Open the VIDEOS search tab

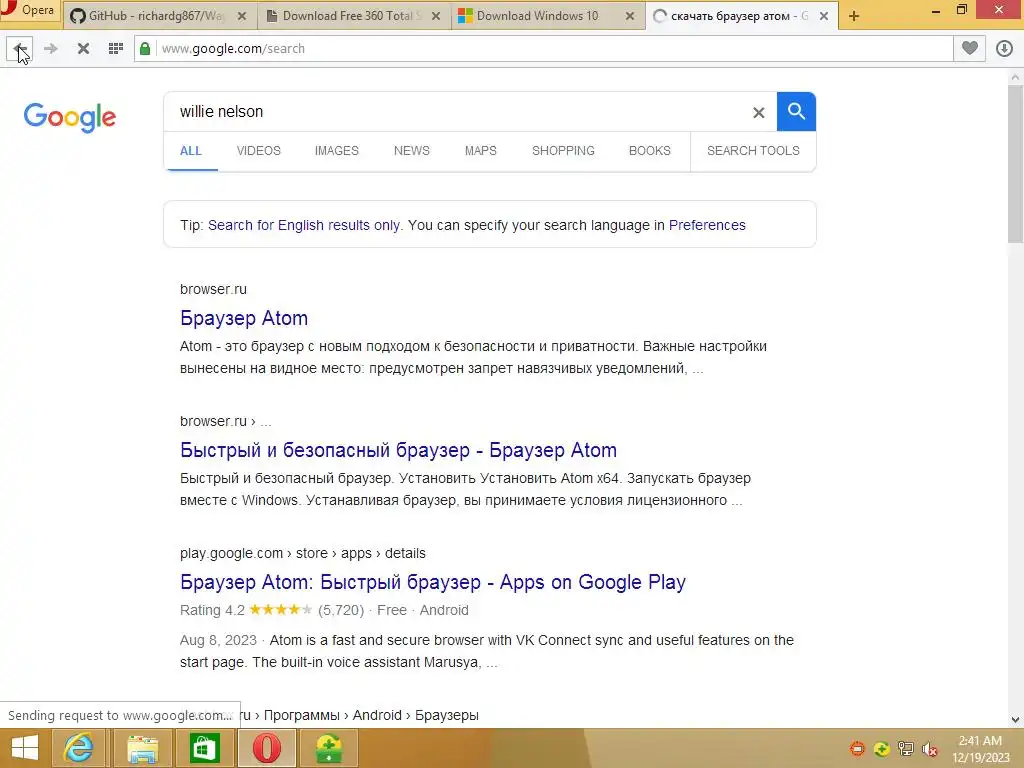click(x=259, y=151)
